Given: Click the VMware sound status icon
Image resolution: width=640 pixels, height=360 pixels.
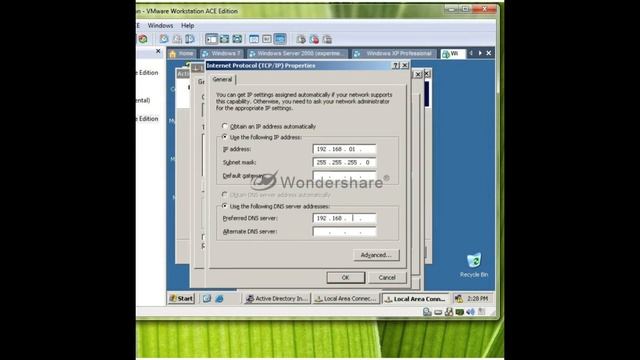Looking at the screenshot, I should pyautogui.click(x=470, y=312).
